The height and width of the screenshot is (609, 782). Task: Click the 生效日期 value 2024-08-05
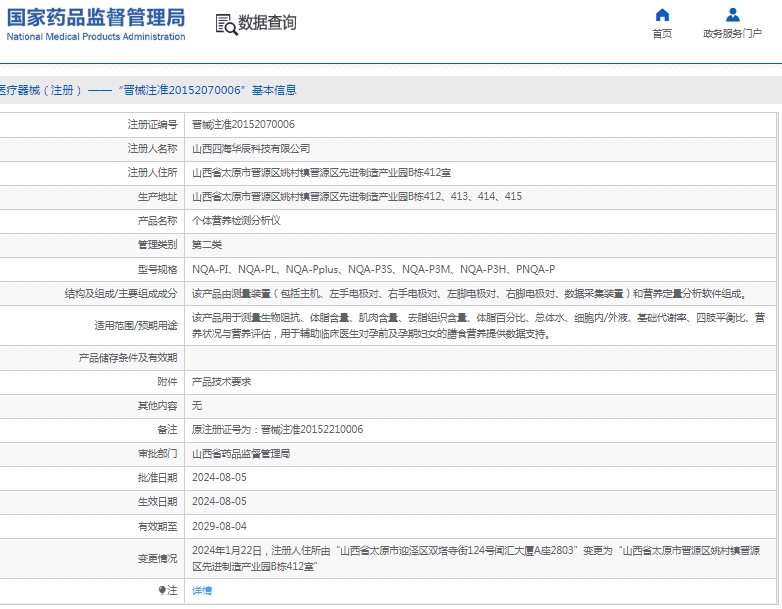coord(219,502)
